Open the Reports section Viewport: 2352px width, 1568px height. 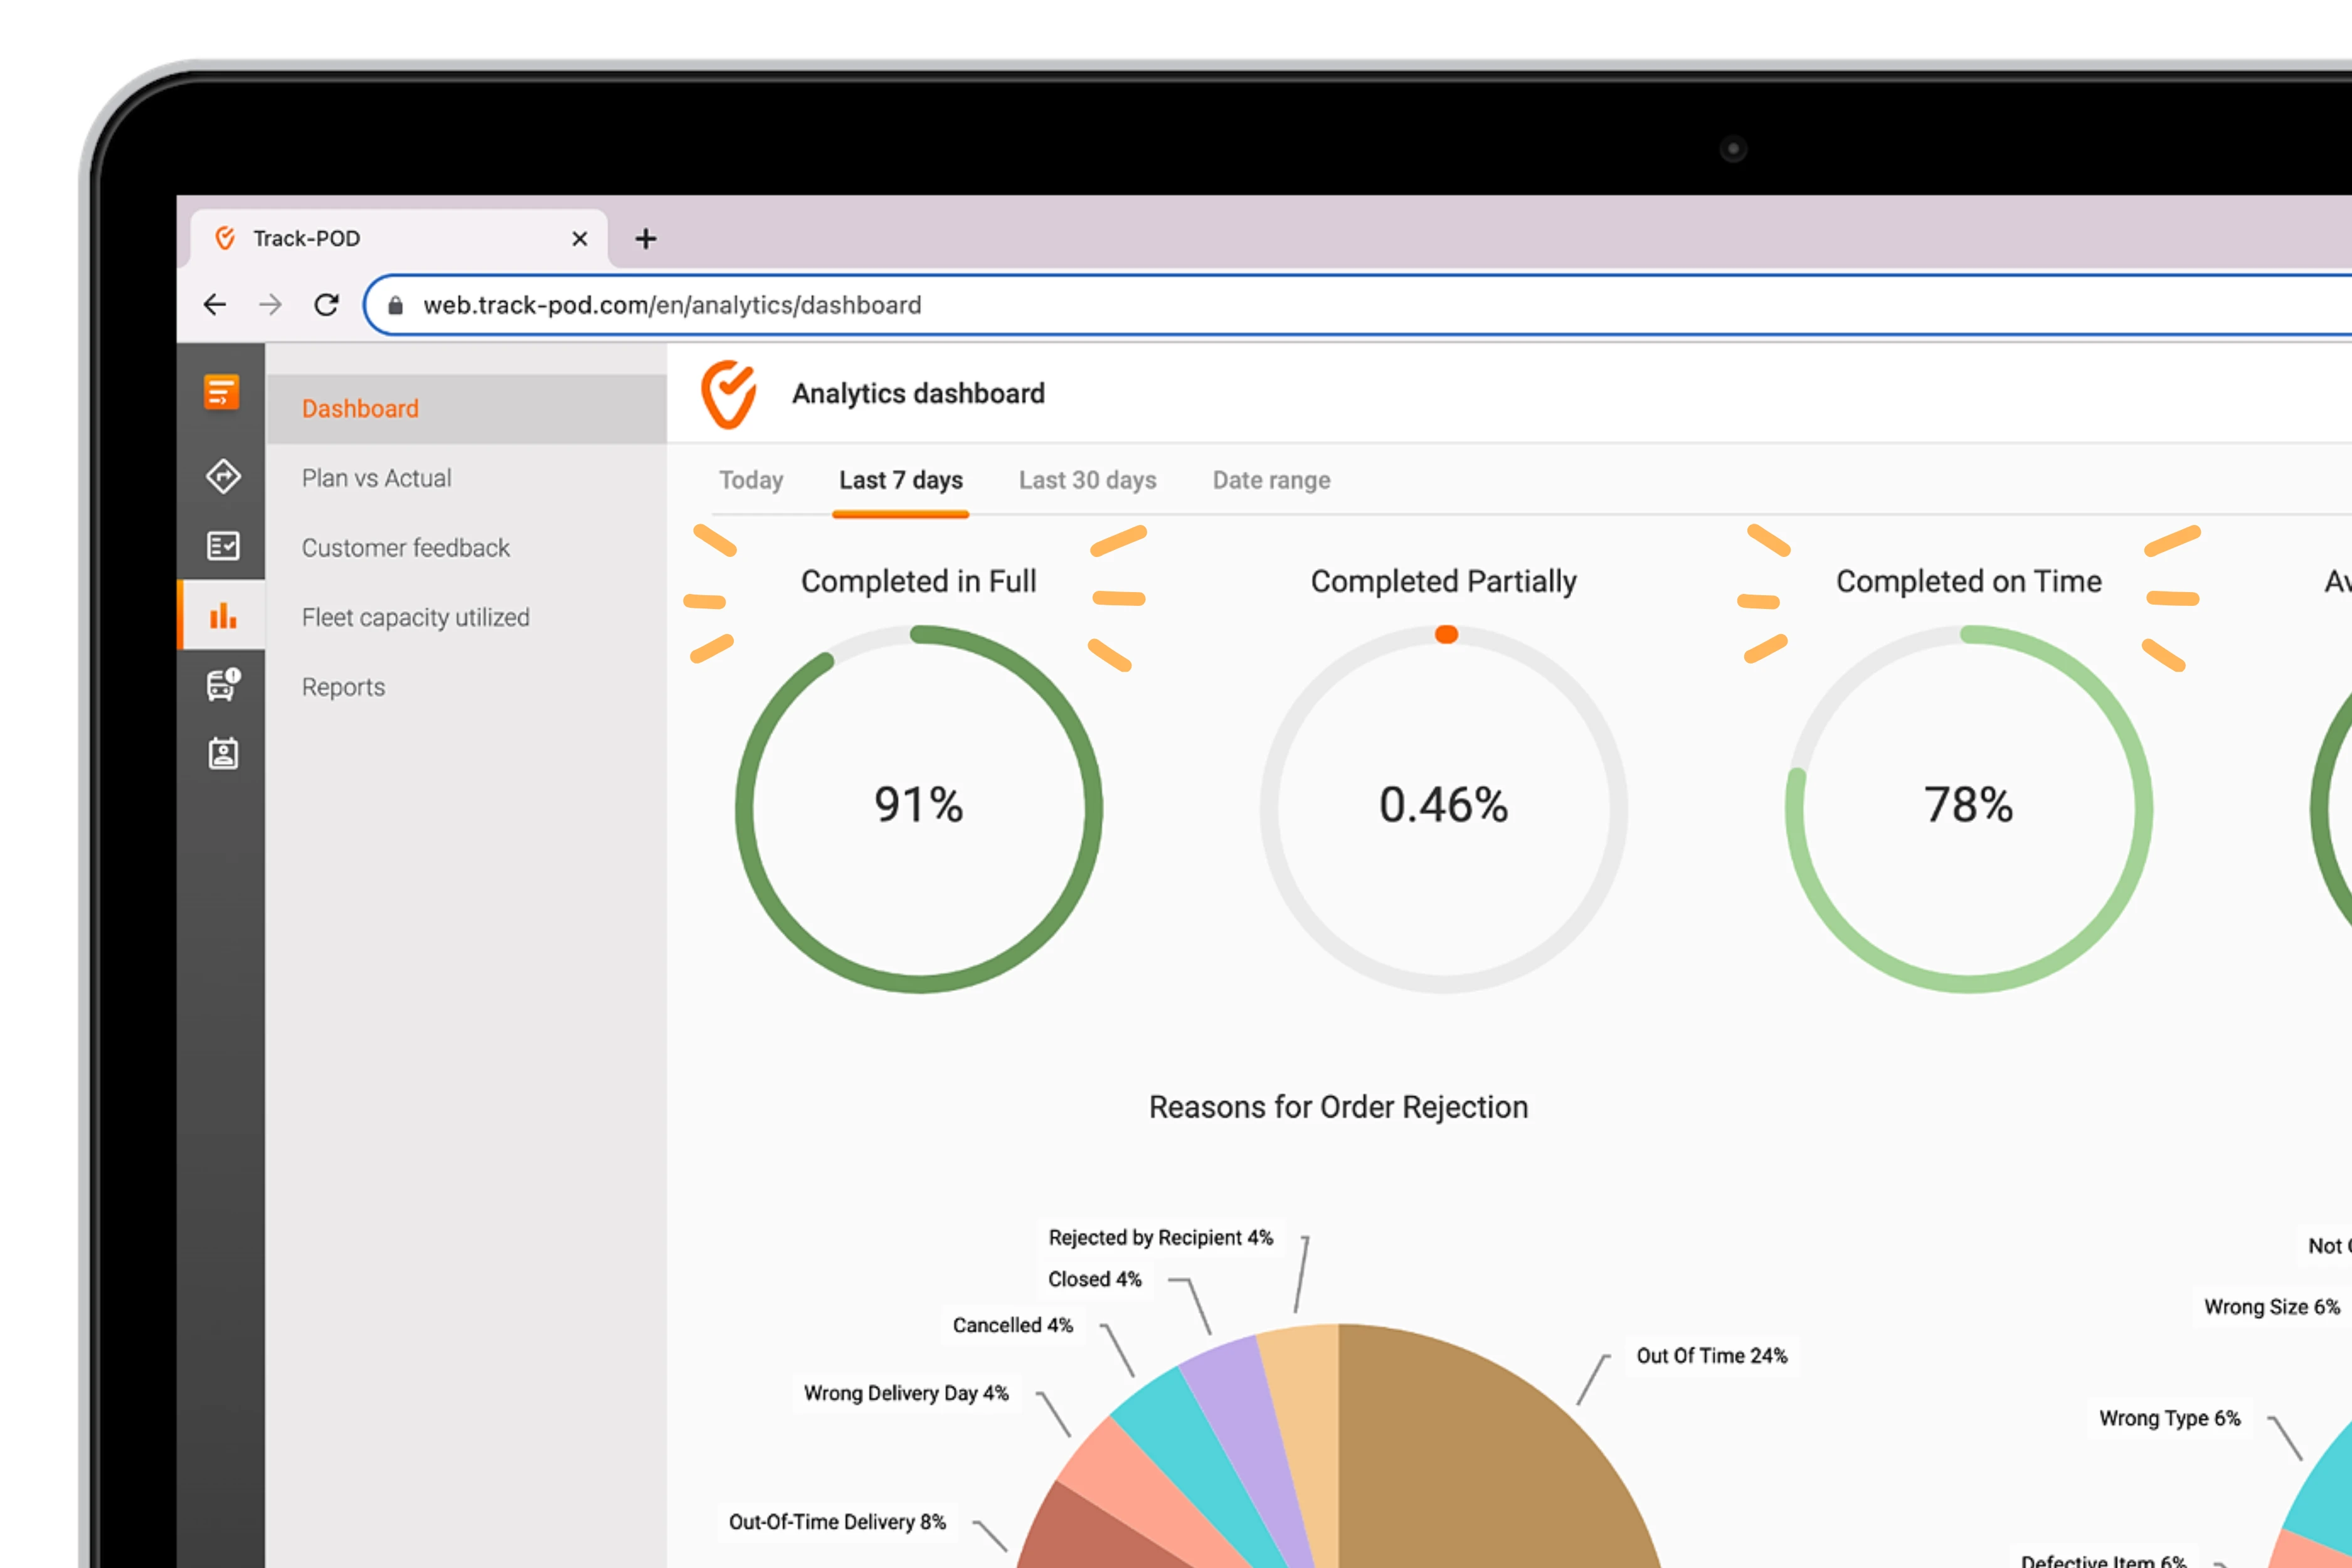(343, 687)
